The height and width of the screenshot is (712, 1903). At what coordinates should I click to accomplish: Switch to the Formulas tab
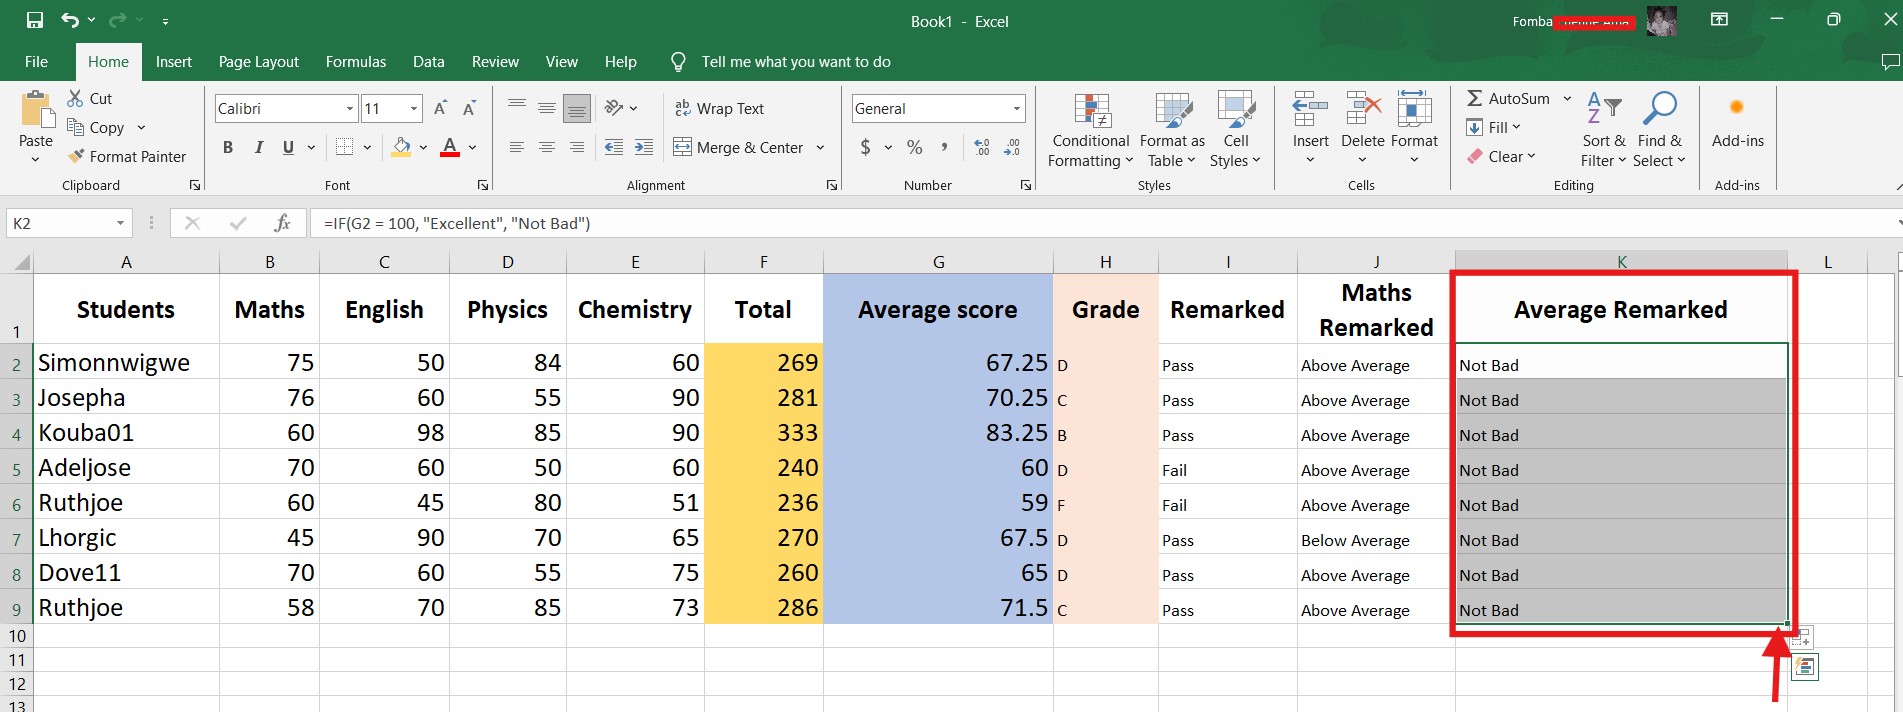point(355,62)
